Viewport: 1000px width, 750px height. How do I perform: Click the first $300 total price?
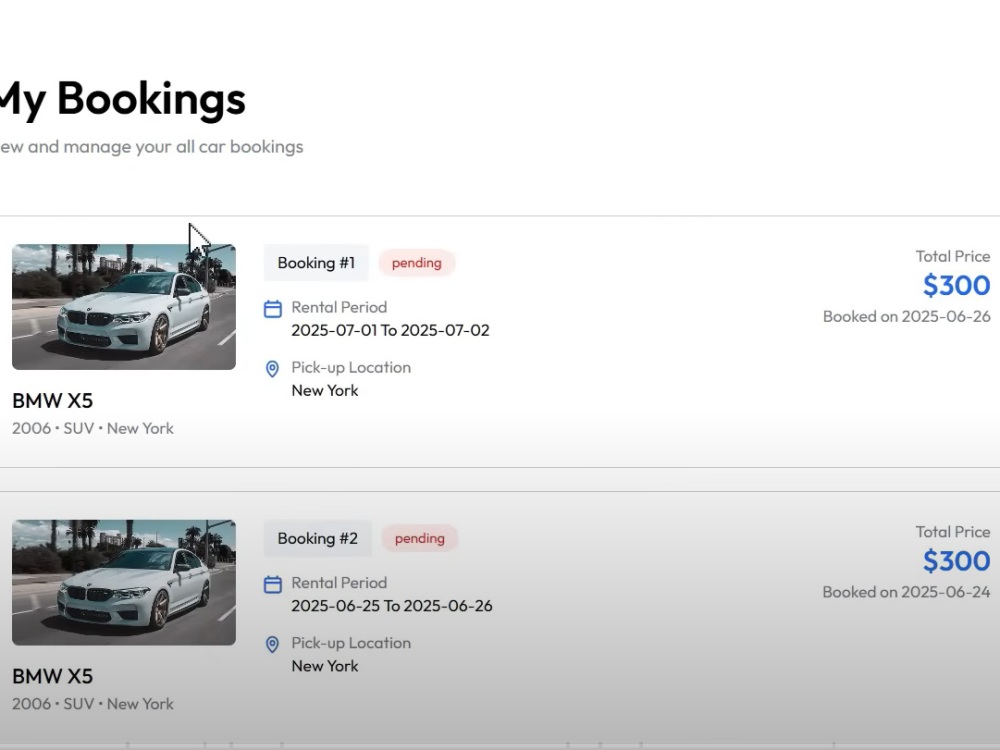click(x=956, y=285)
